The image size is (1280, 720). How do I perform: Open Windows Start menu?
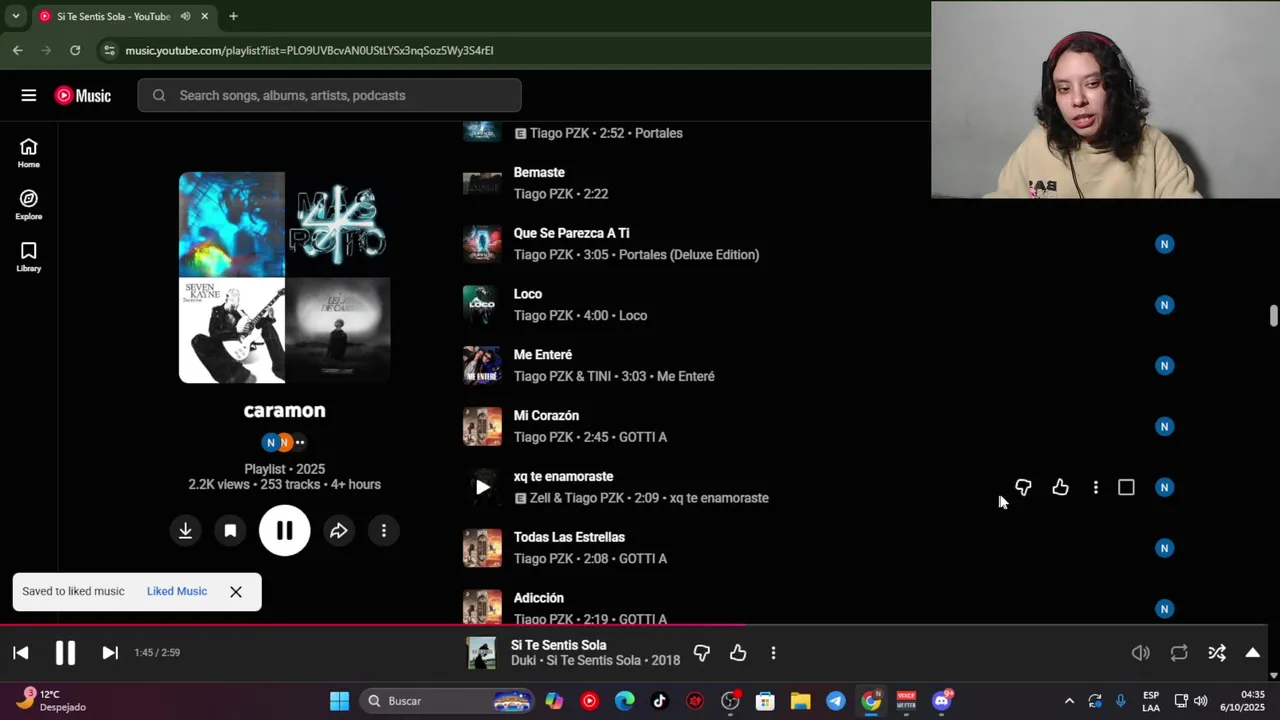pyautogui.click(x=340, y=701)
